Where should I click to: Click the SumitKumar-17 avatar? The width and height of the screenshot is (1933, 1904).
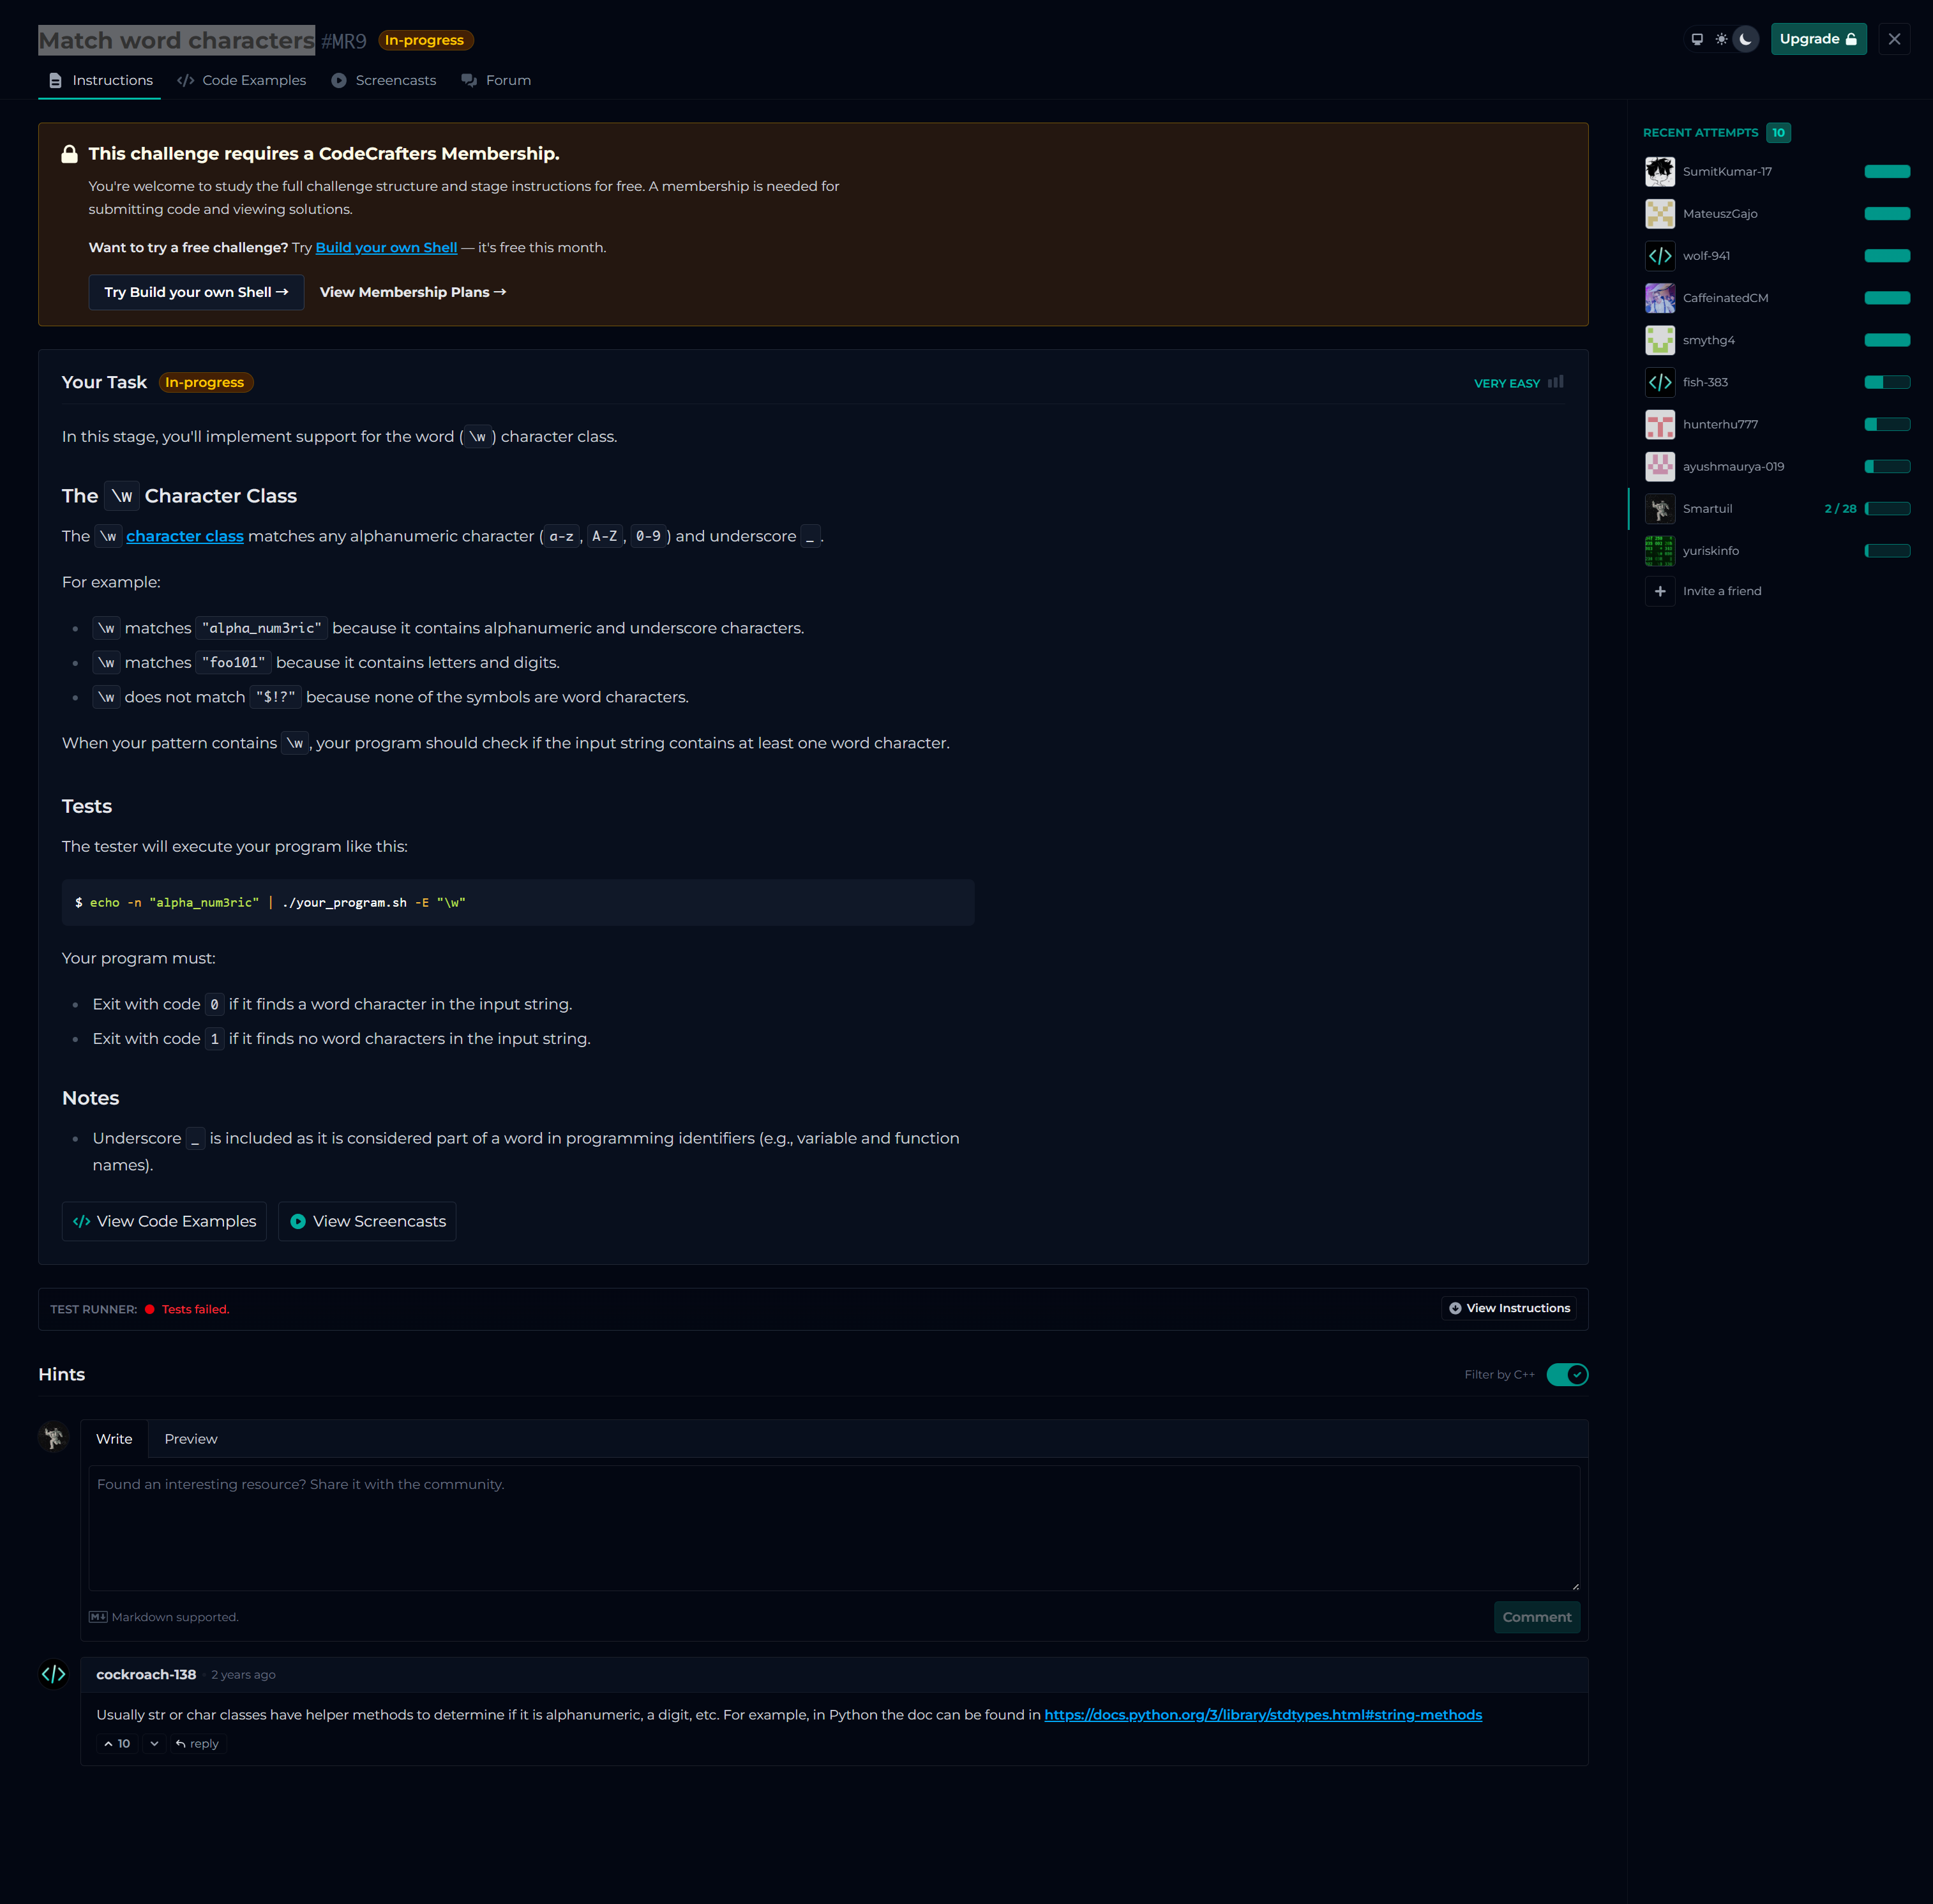(x=1660, y=172)
